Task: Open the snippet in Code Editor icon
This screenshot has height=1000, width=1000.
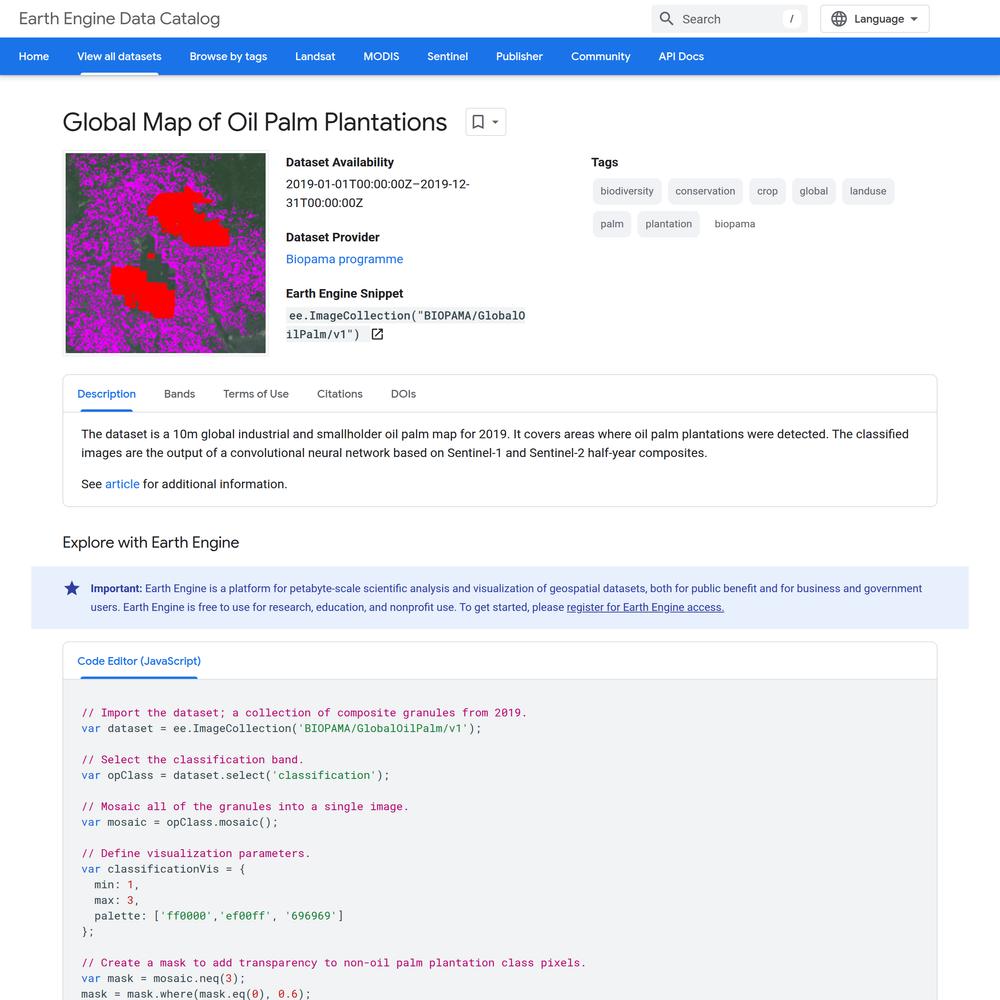Action: click(377, 334)
